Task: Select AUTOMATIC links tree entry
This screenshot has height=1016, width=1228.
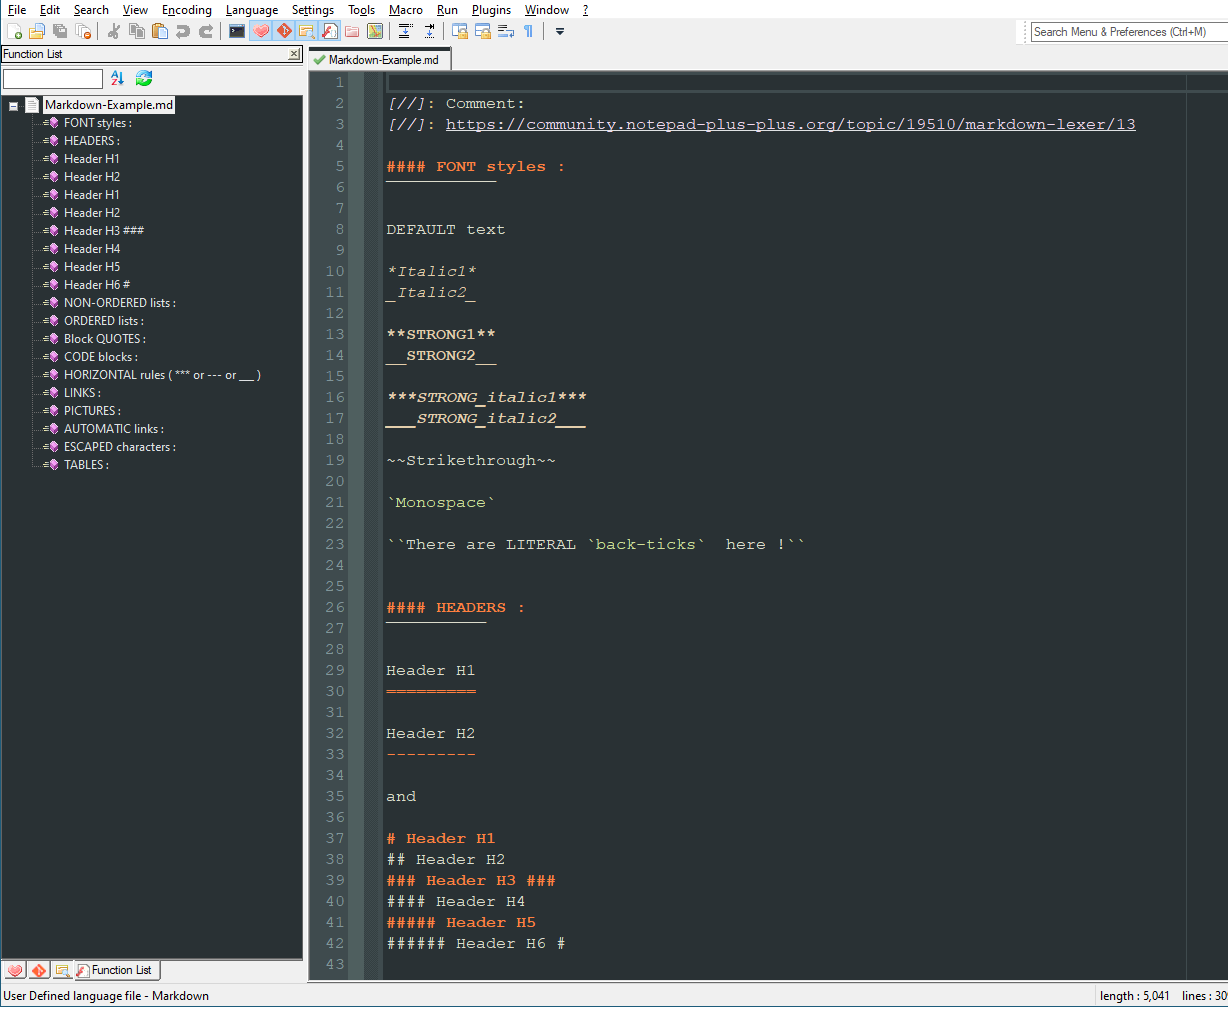Action: (x=113, y=429)
